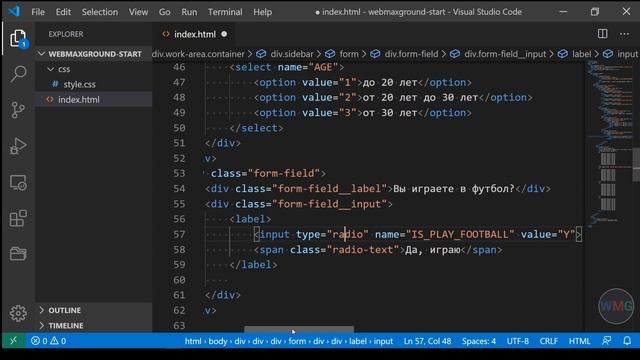Click line number 46 in gutter
640x360 pixels.
point(179,67)
